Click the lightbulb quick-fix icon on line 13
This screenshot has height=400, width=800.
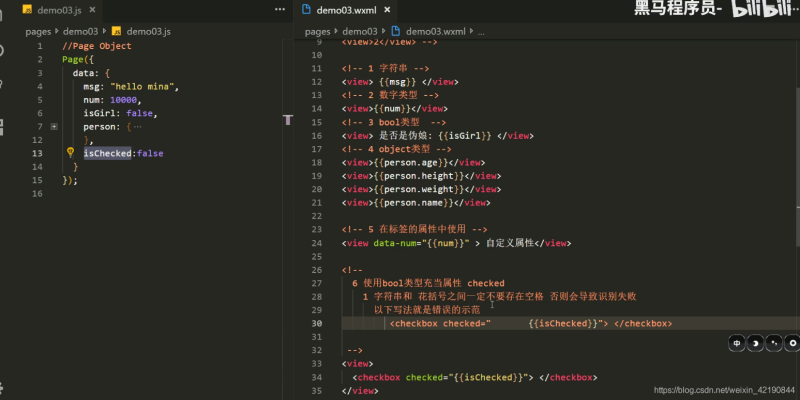tap(70, 152)
